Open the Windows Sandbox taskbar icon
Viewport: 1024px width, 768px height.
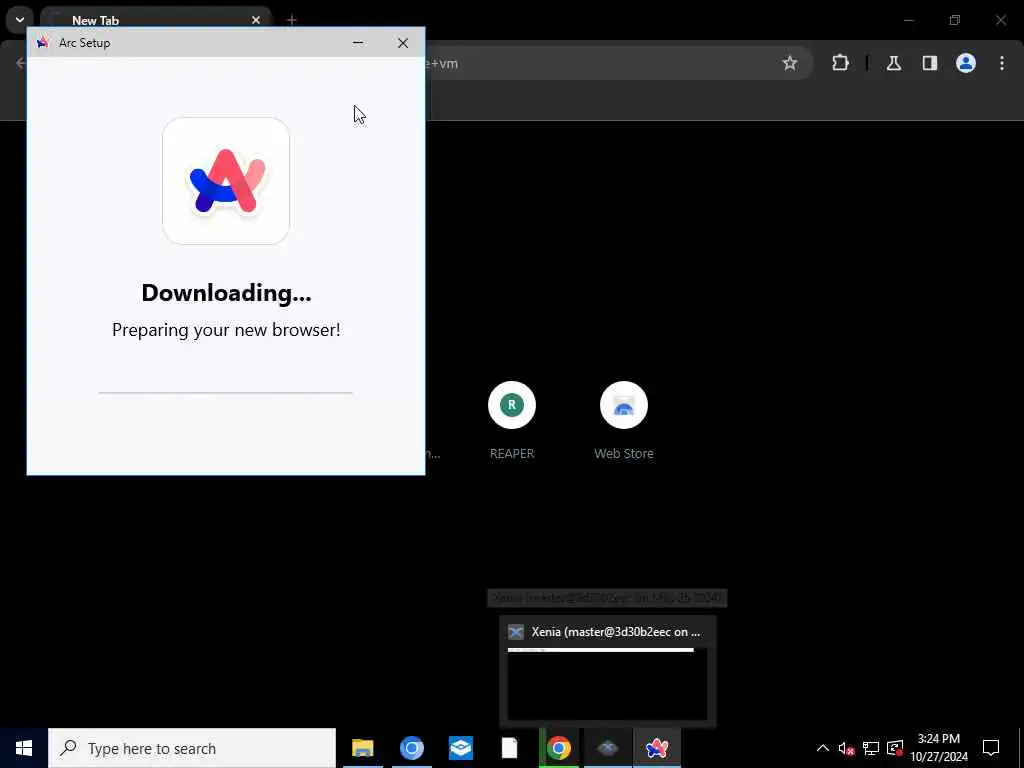460,748
